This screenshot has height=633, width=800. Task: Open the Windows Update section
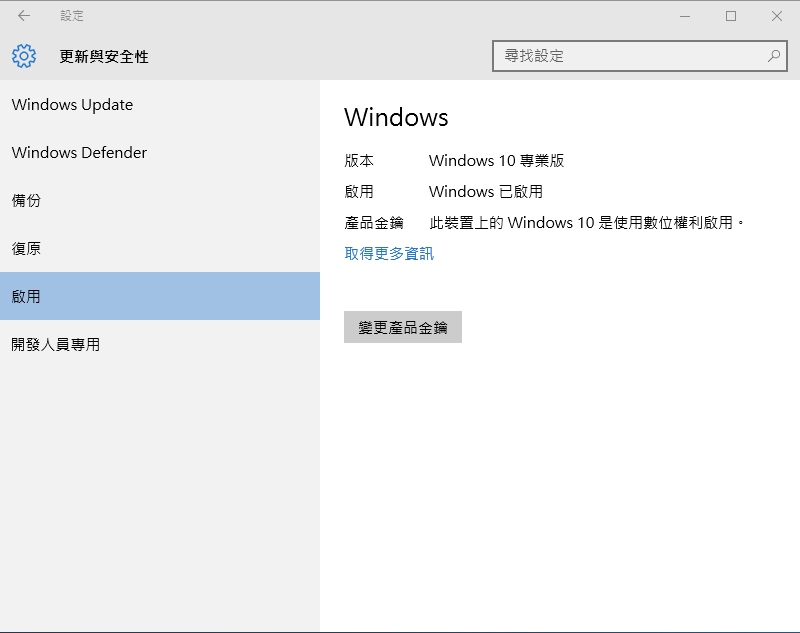(72, 105)
